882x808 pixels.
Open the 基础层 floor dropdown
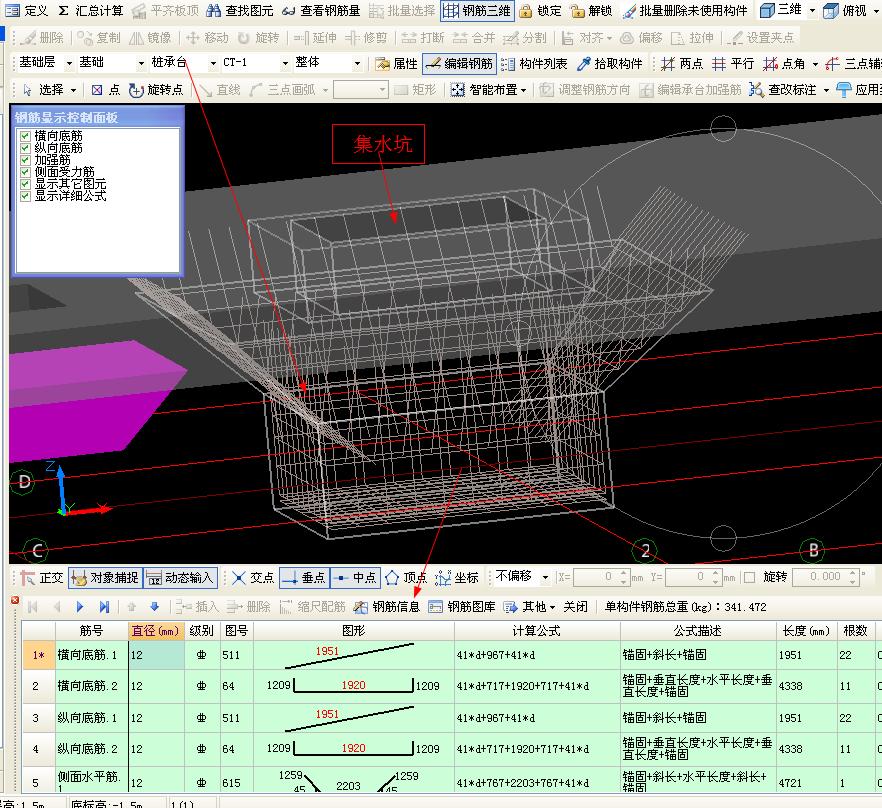click(x=69, y=63)
